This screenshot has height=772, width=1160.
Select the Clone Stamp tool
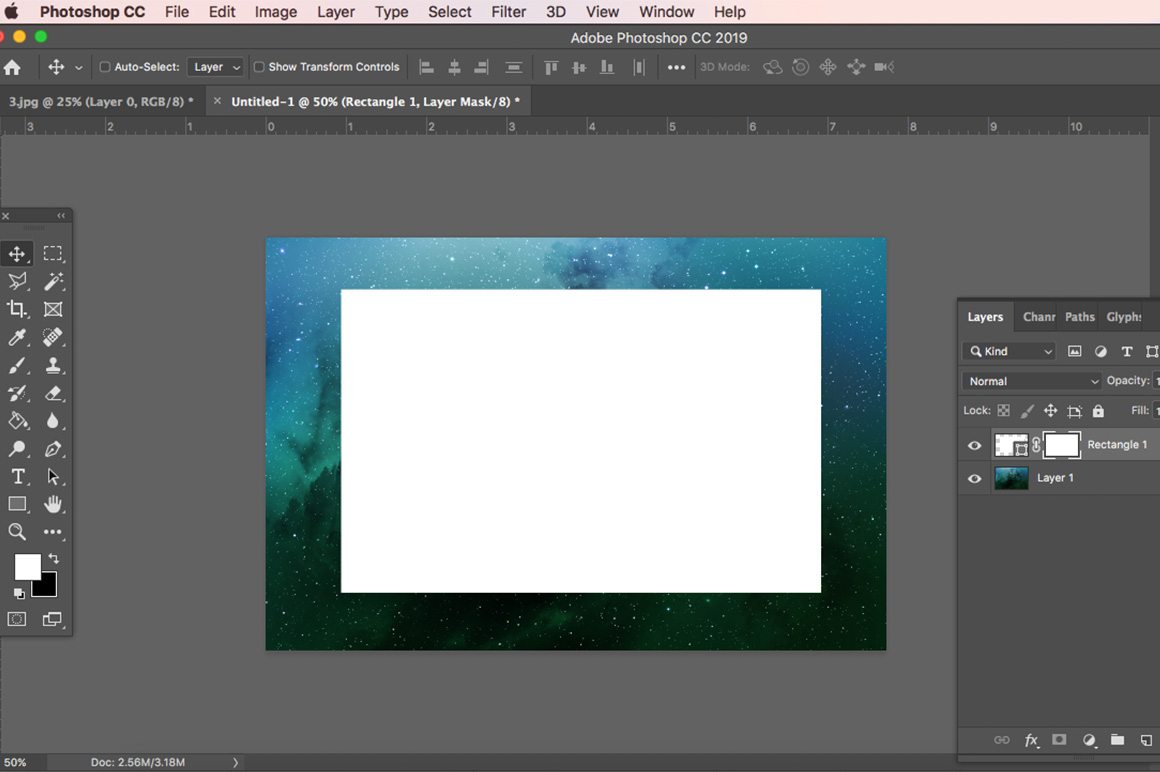pyautogui.click(x=53, y=365)
